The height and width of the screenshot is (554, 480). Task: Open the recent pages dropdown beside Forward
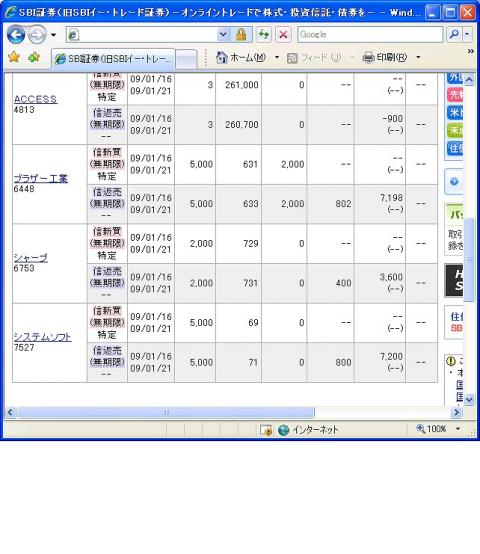pyautogui.click(x=53, y=35)
